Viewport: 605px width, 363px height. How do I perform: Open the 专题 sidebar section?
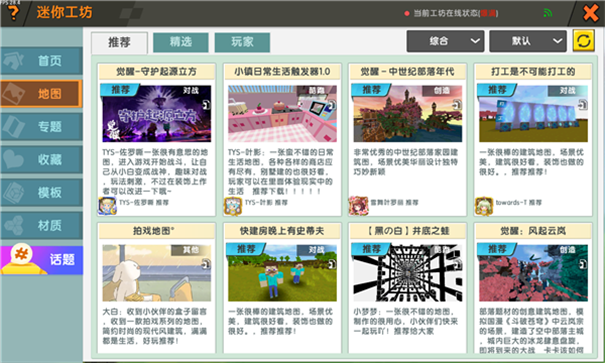pyautogui.click(x=42, y=127)
